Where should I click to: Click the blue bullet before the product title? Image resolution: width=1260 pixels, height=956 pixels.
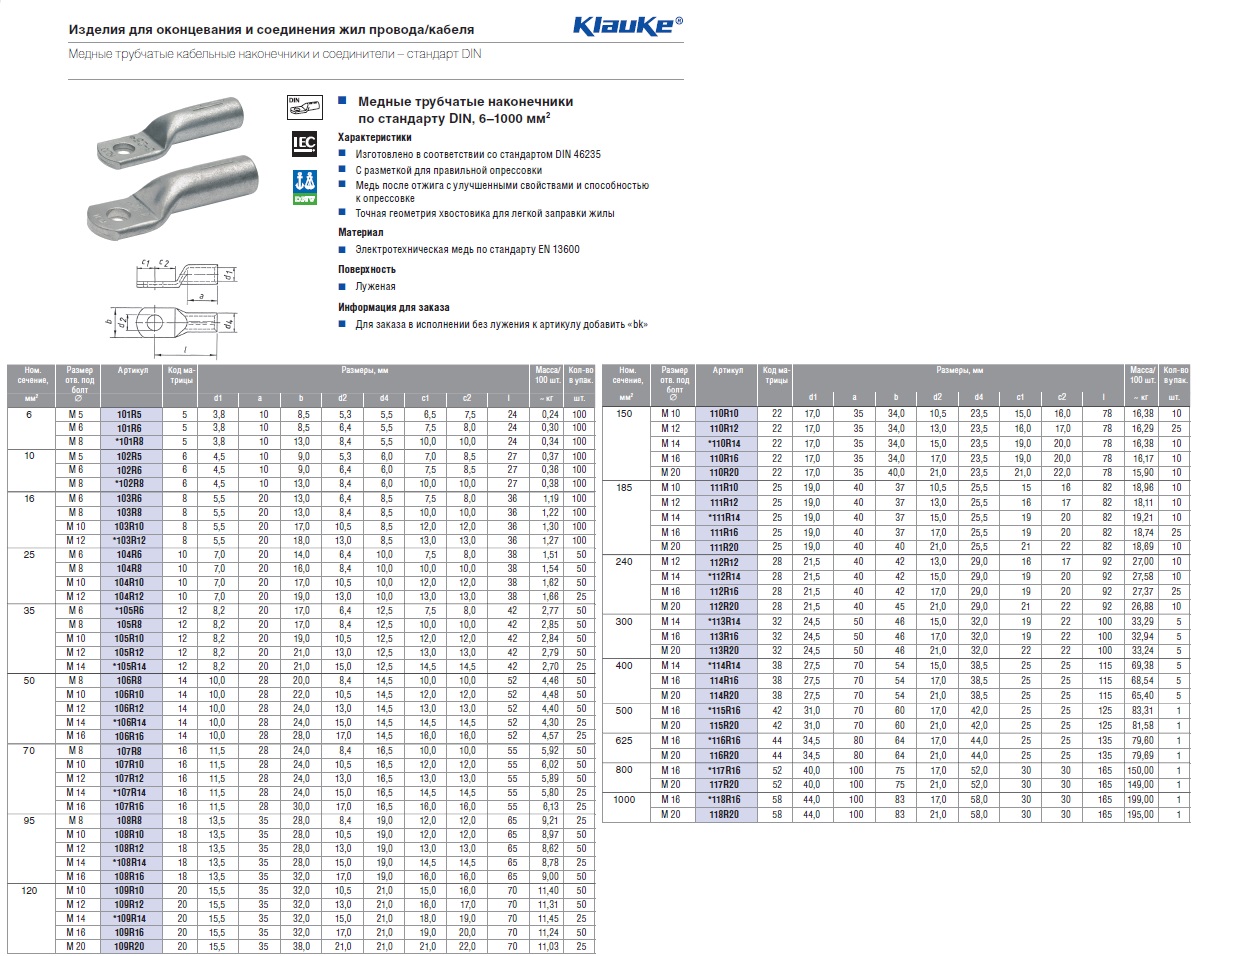click(x=342, y=101)
